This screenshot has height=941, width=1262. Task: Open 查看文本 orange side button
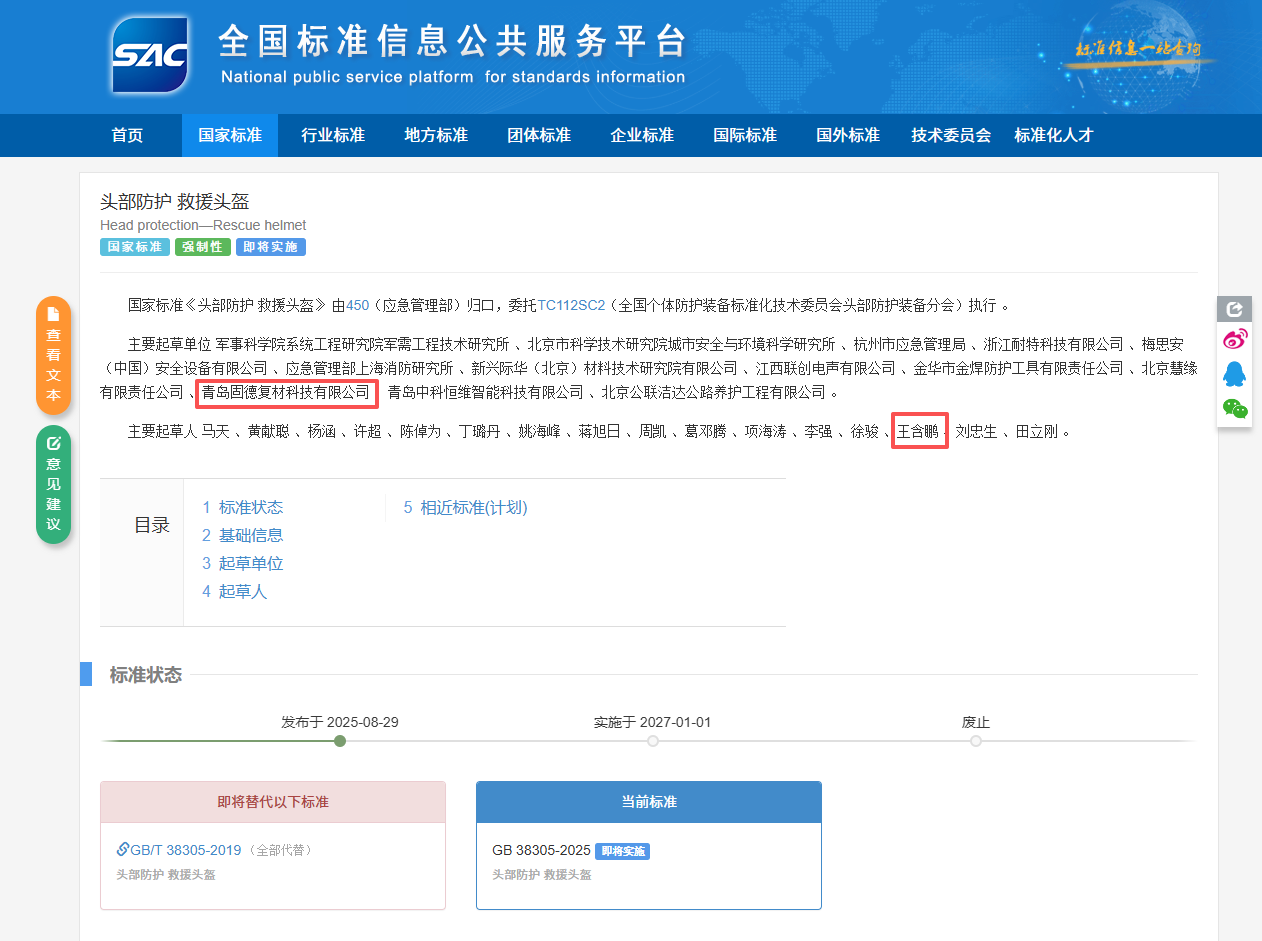(x=53, y=355)
